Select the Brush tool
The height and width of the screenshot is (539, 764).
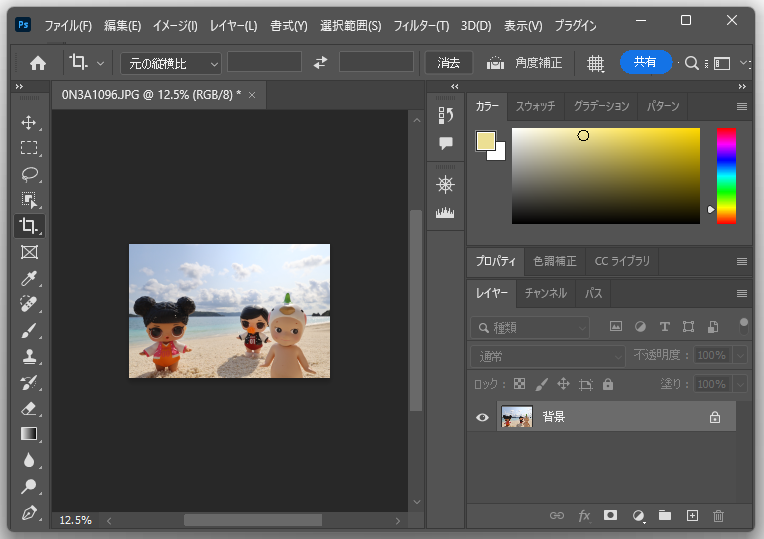[x=29, y=330]
